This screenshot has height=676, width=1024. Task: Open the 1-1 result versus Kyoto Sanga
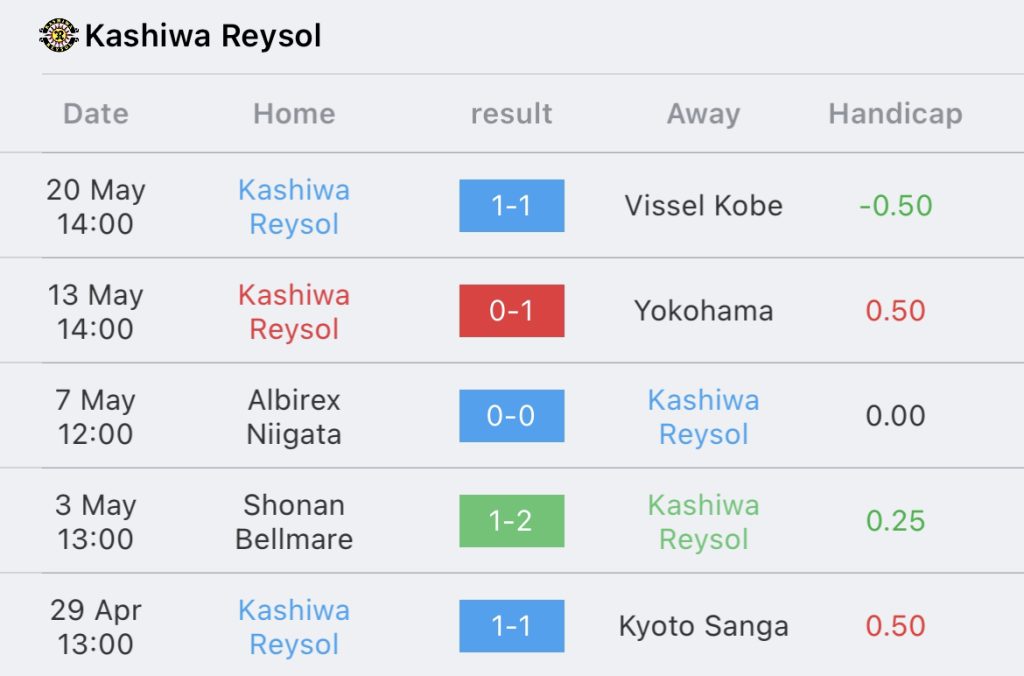pyautogui.click(x=511, y=626)
